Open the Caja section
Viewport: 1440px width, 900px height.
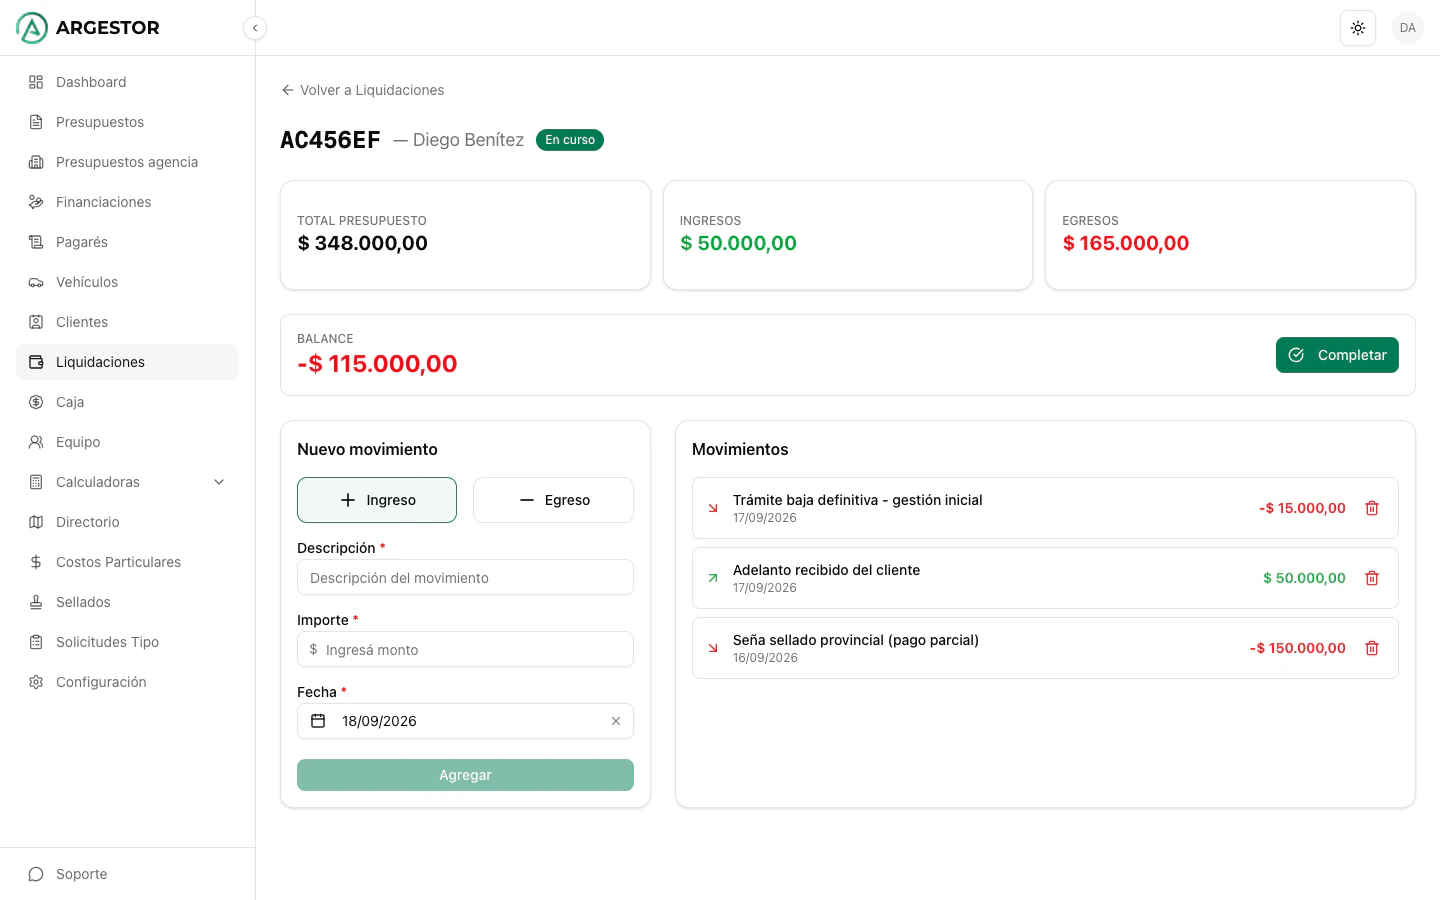pyautogui.click(x=127, y=402)
